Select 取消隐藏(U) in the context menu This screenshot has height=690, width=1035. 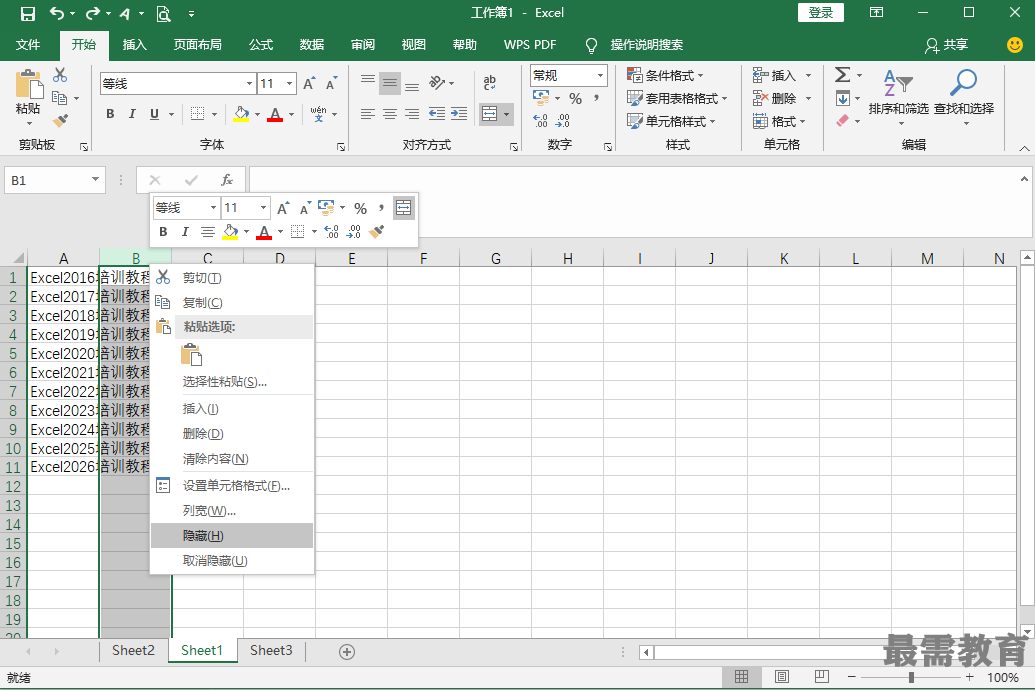pos(232,561)
